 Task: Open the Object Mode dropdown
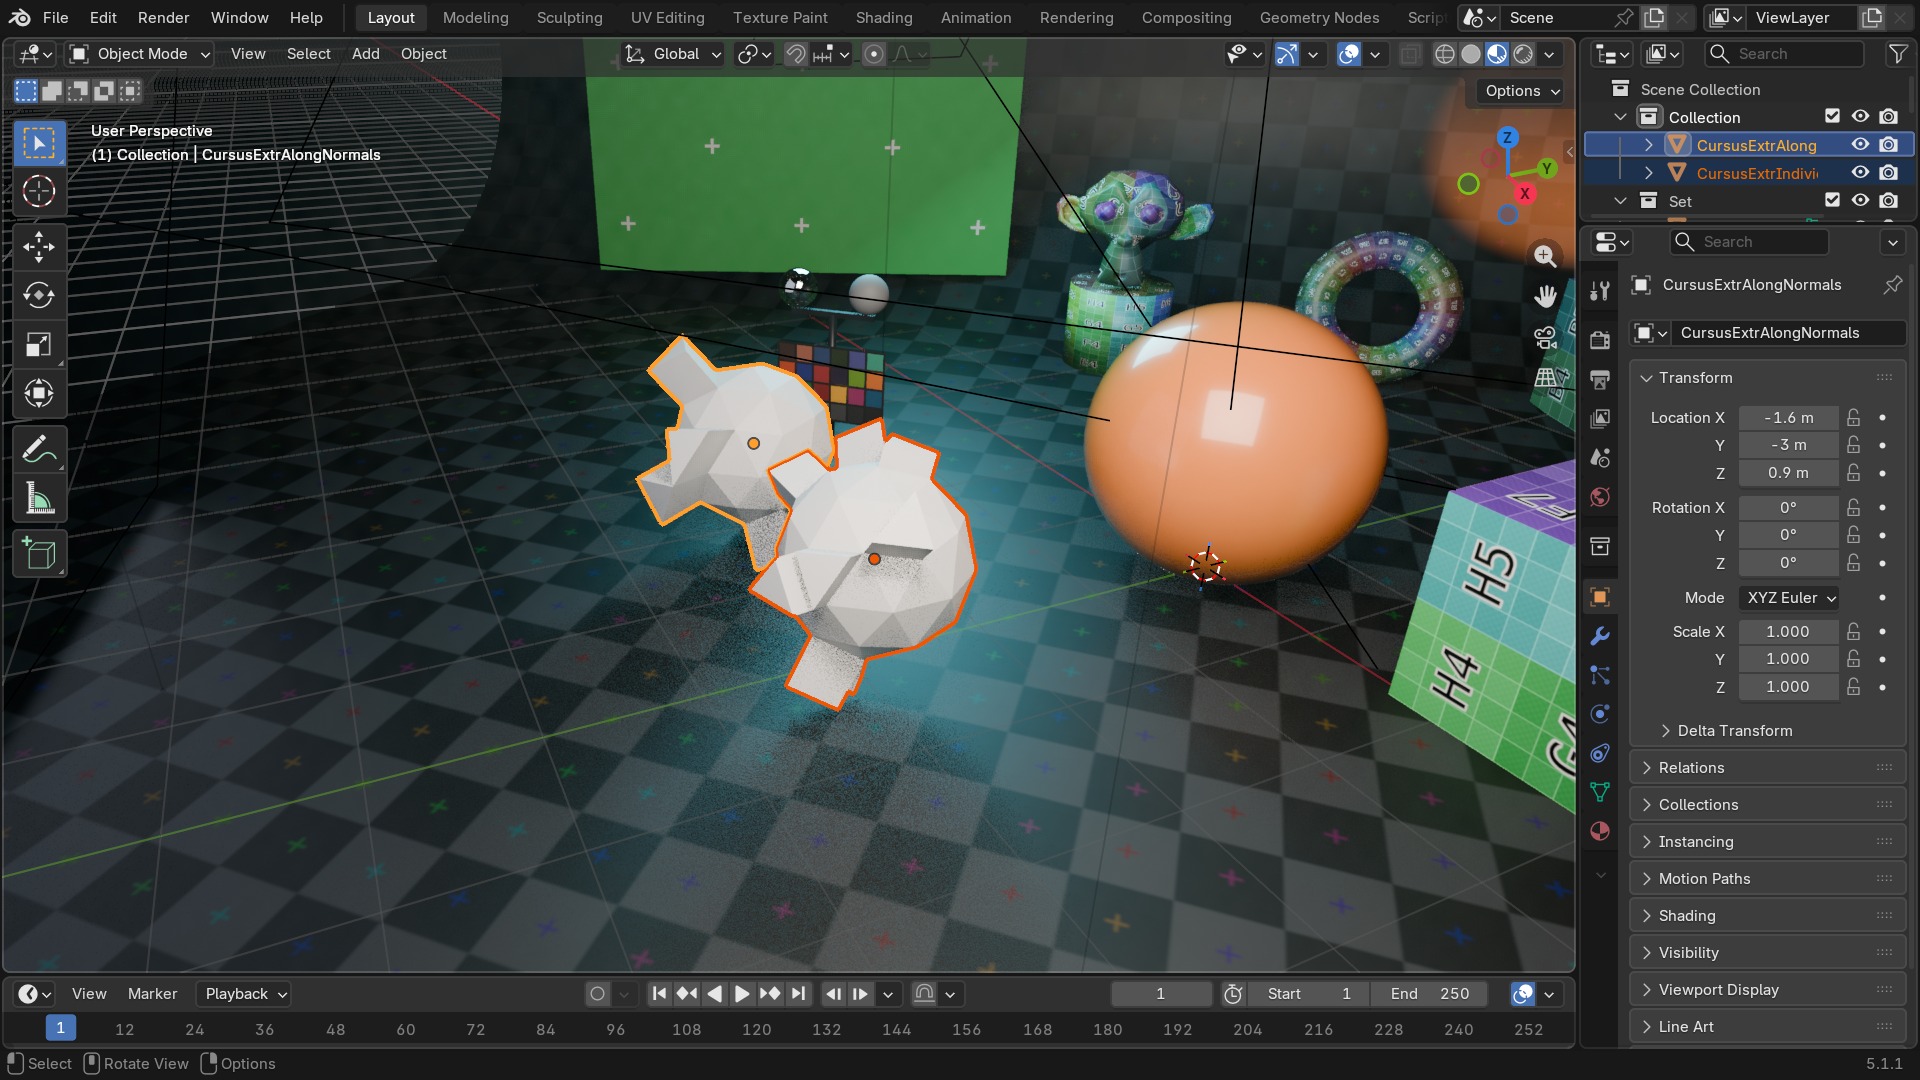(x=140, y=54)
